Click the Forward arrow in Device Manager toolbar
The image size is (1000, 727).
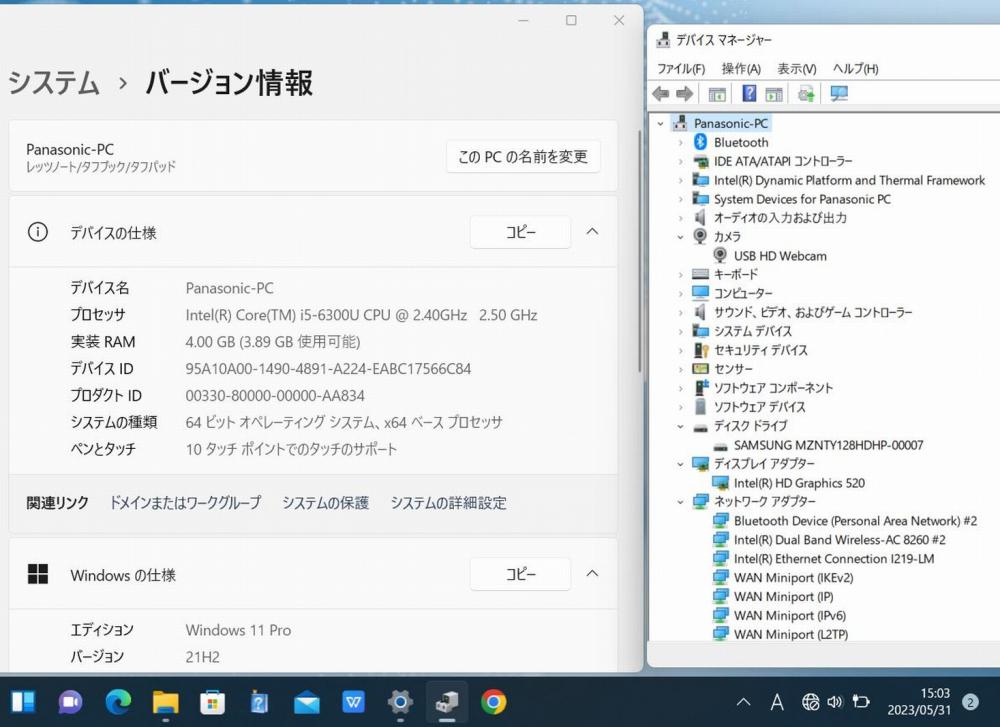(684, 94)
